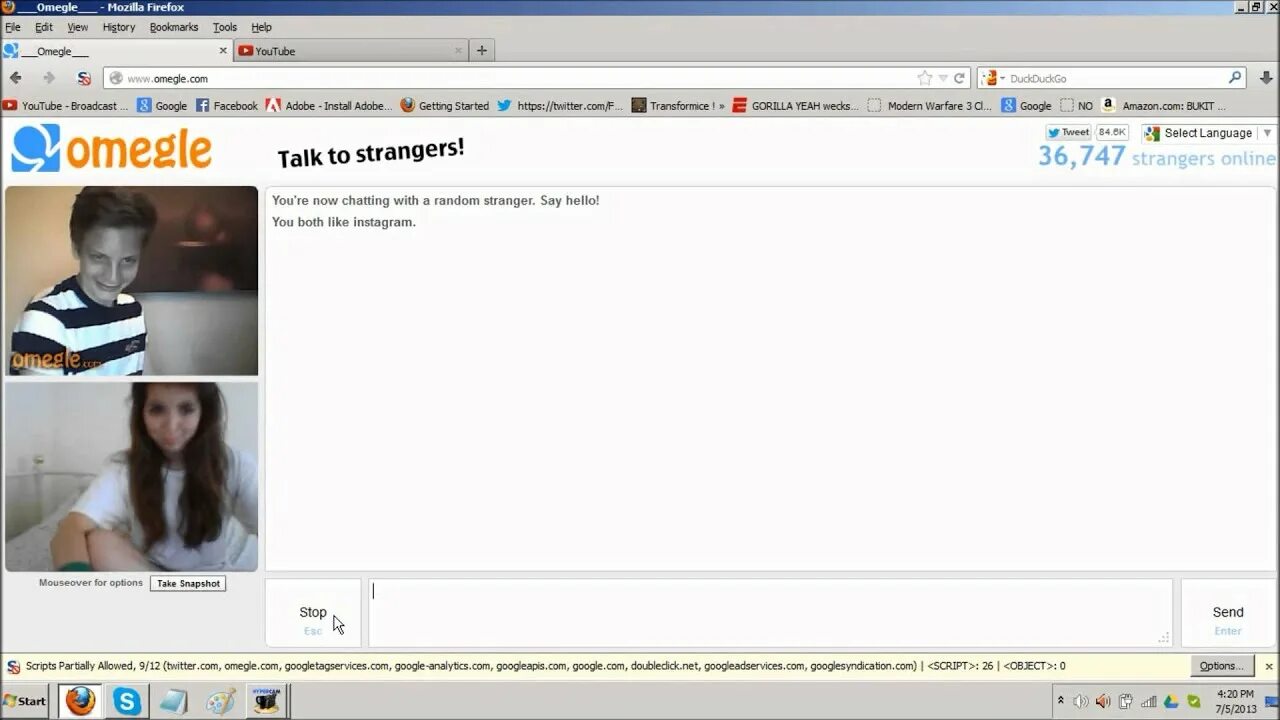Open a new tab with the plus button
1280x720 pixels.
point(482,51)
